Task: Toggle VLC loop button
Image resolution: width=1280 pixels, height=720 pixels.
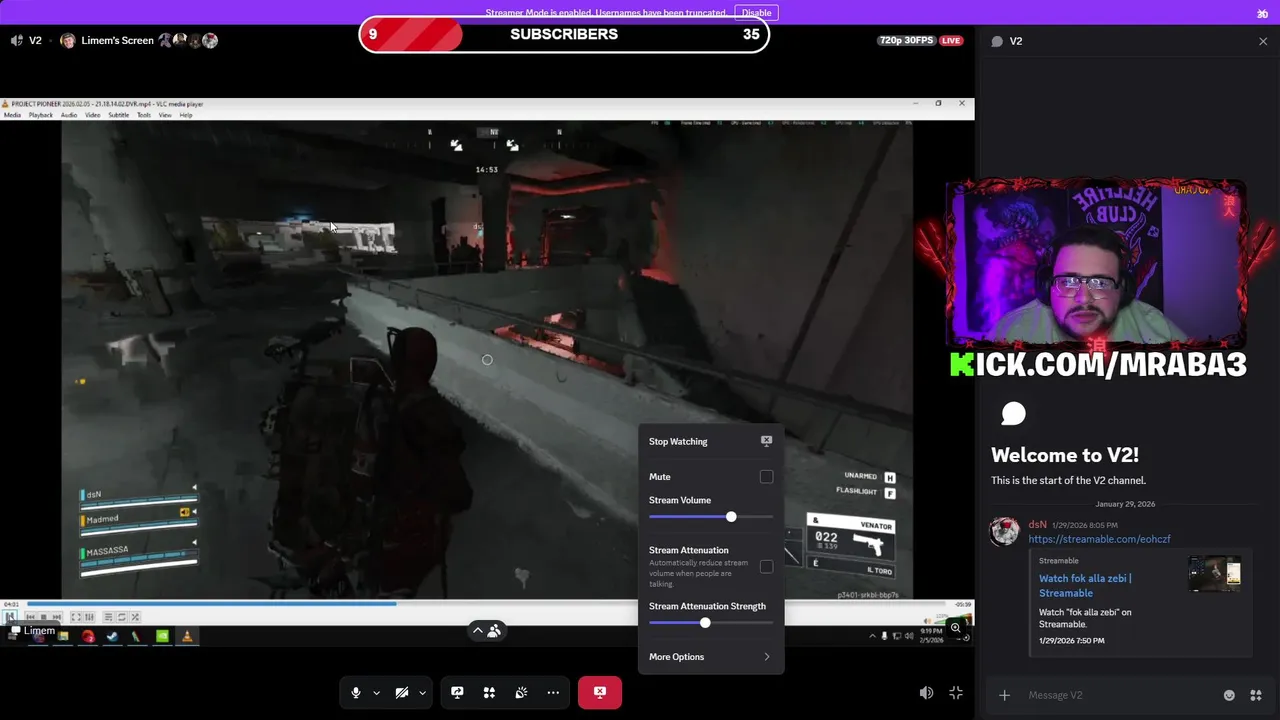Action: pos(122,617)
